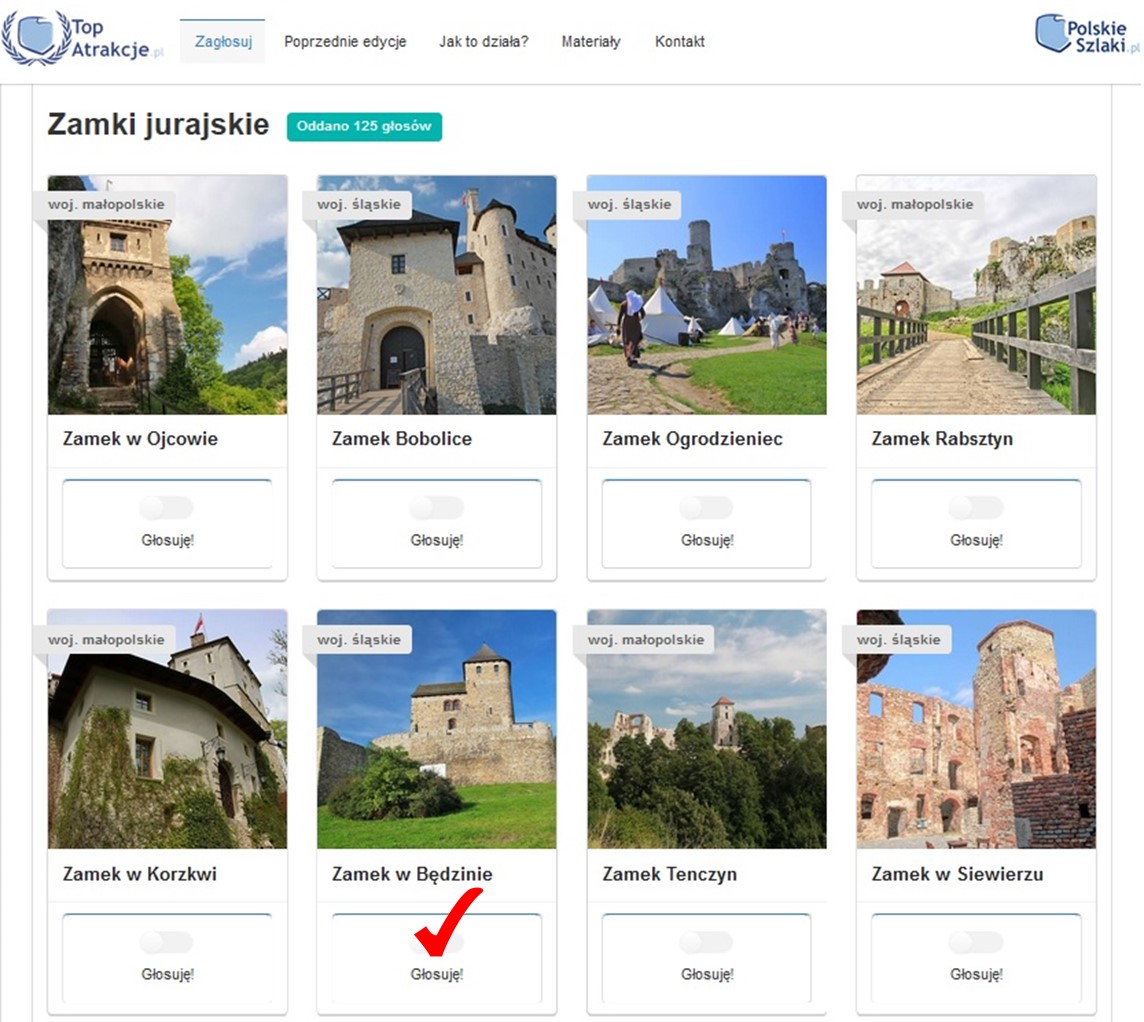1144x1022 pixels.
Task: Open the Zamek Ogrodzieniec photo
Action: point(706,295)
